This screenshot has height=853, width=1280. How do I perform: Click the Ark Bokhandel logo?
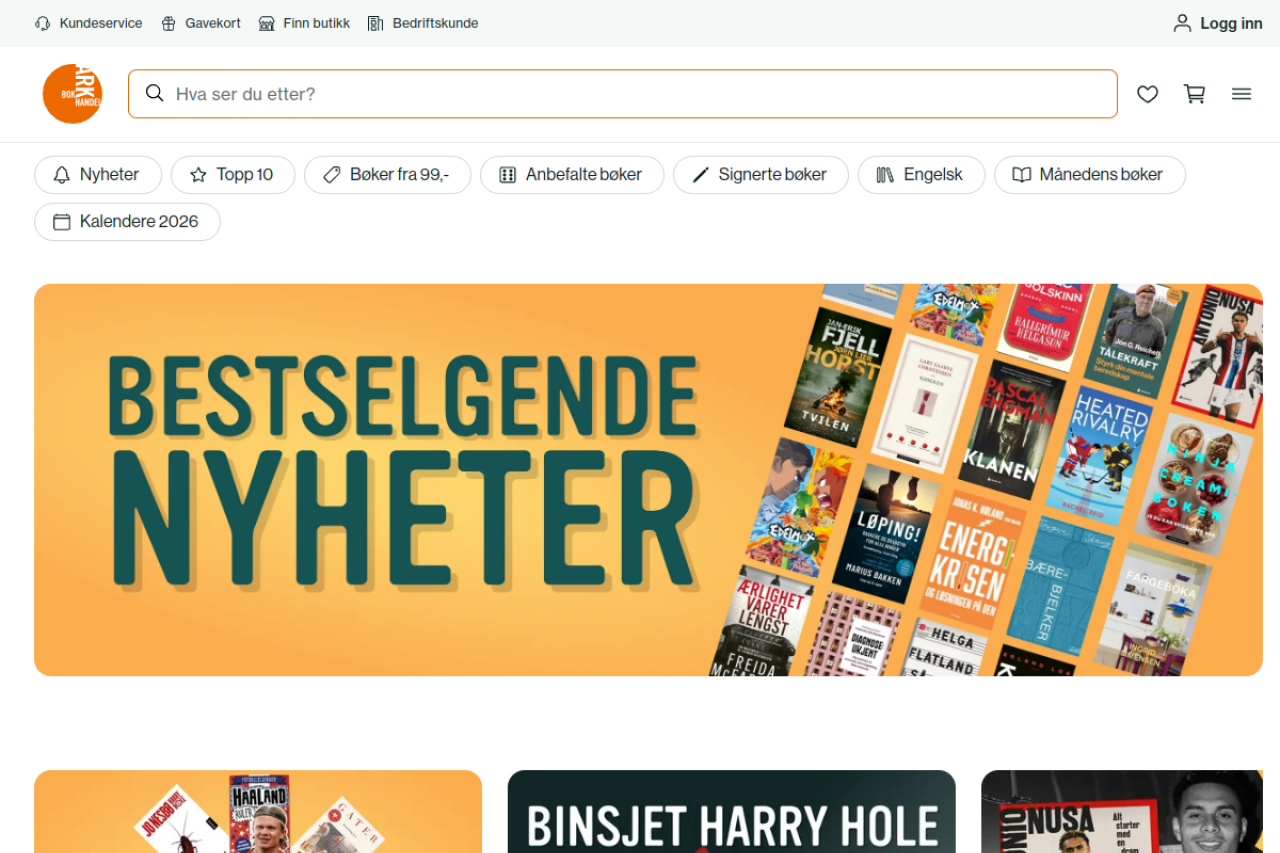(x=72, y=94)
